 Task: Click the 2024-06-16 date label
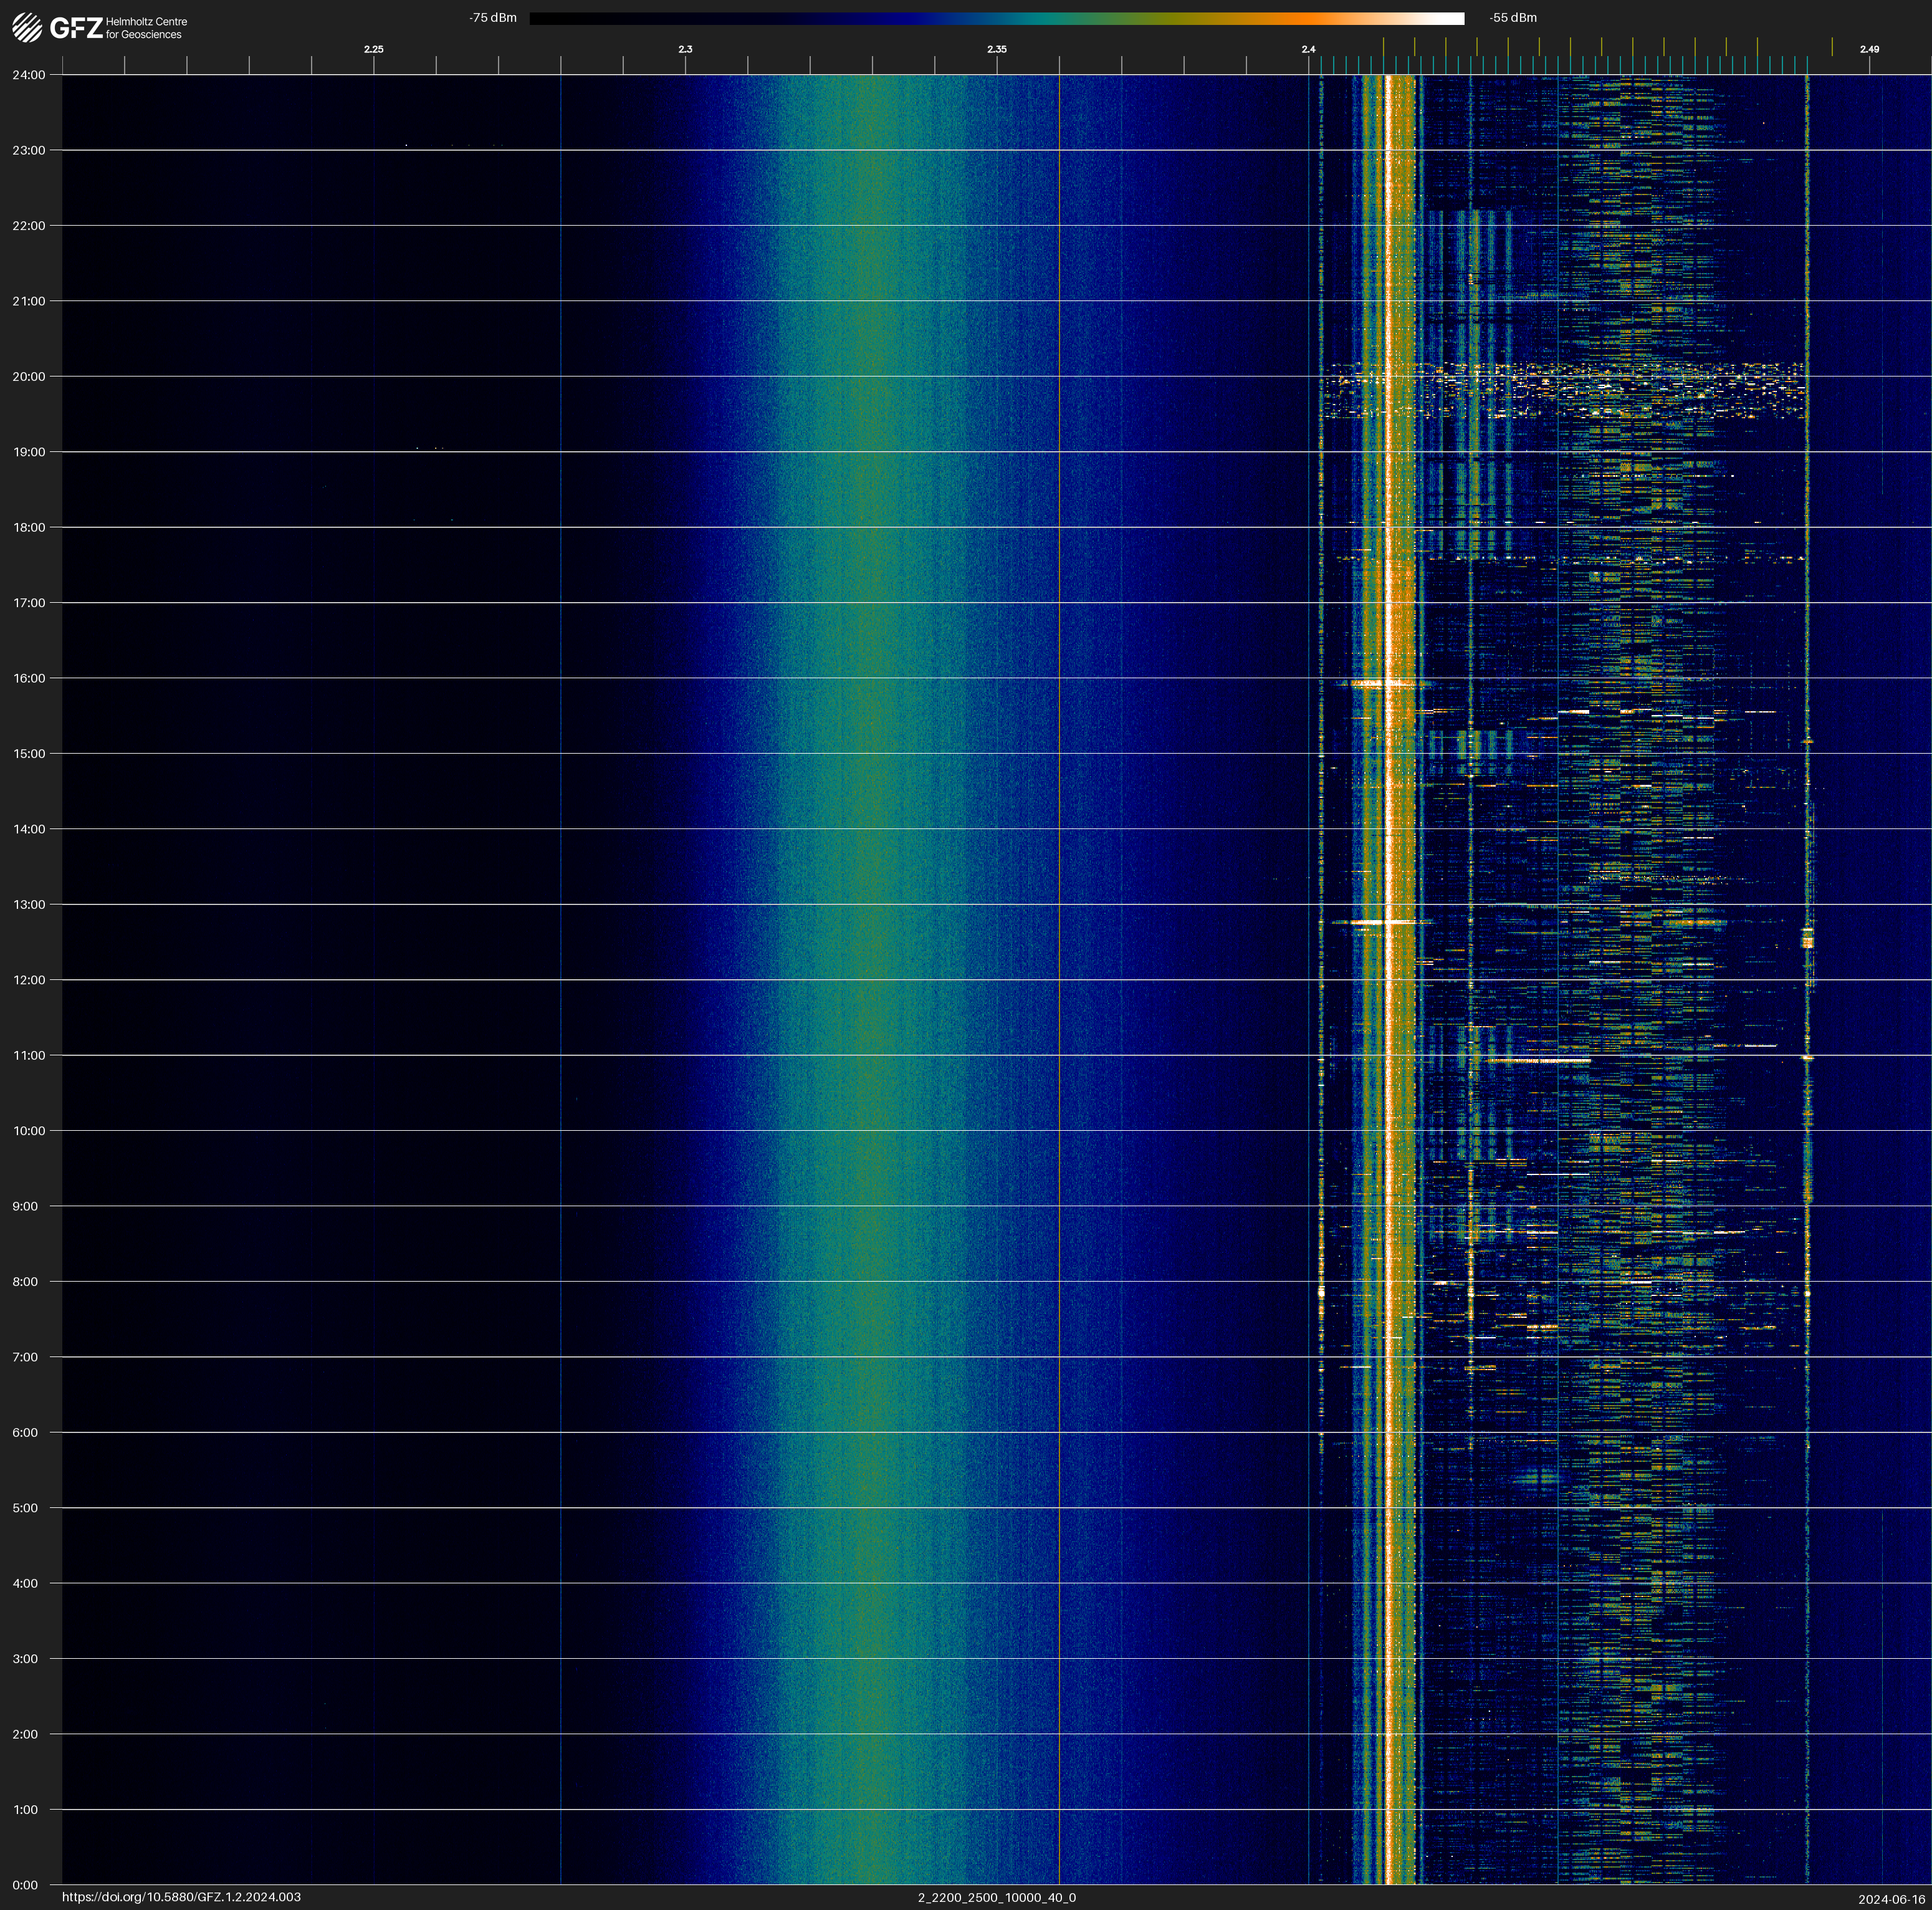(1891, 1899)
